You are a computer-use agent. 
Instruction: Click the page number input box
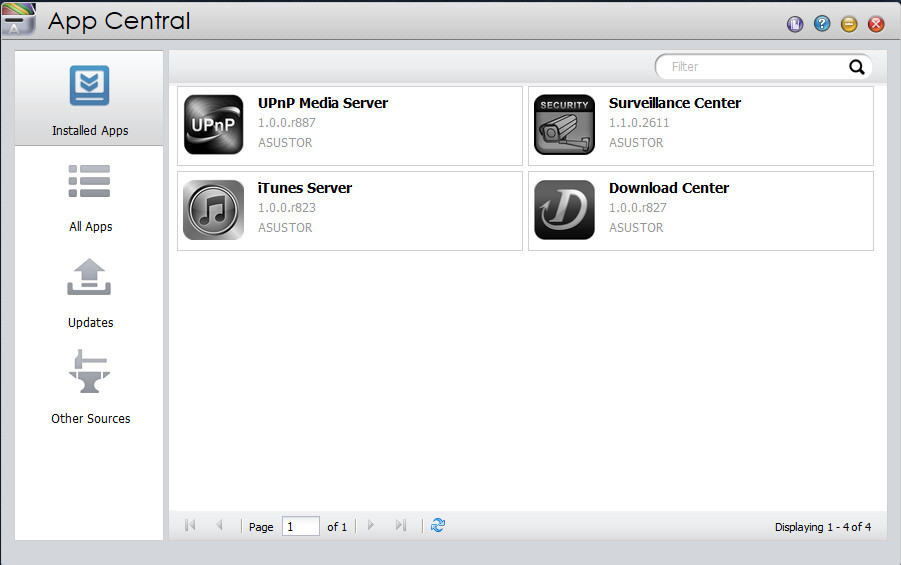[300, 526]
